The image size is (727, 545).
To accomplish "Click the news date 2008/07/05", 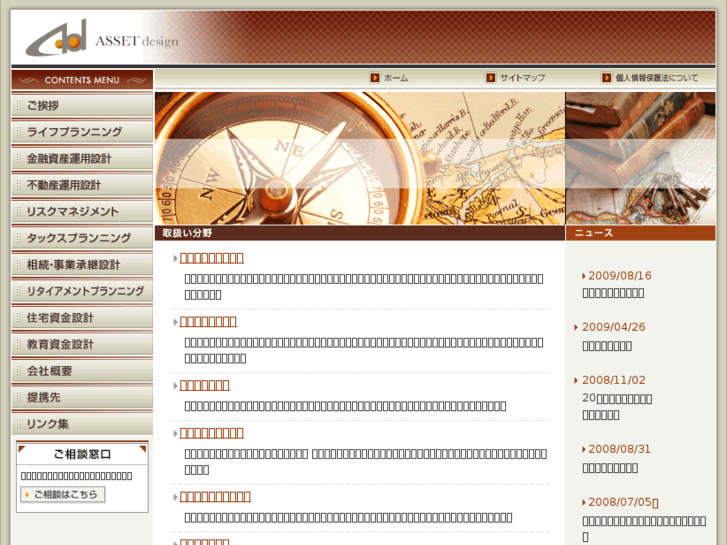I will coord(620,502).
